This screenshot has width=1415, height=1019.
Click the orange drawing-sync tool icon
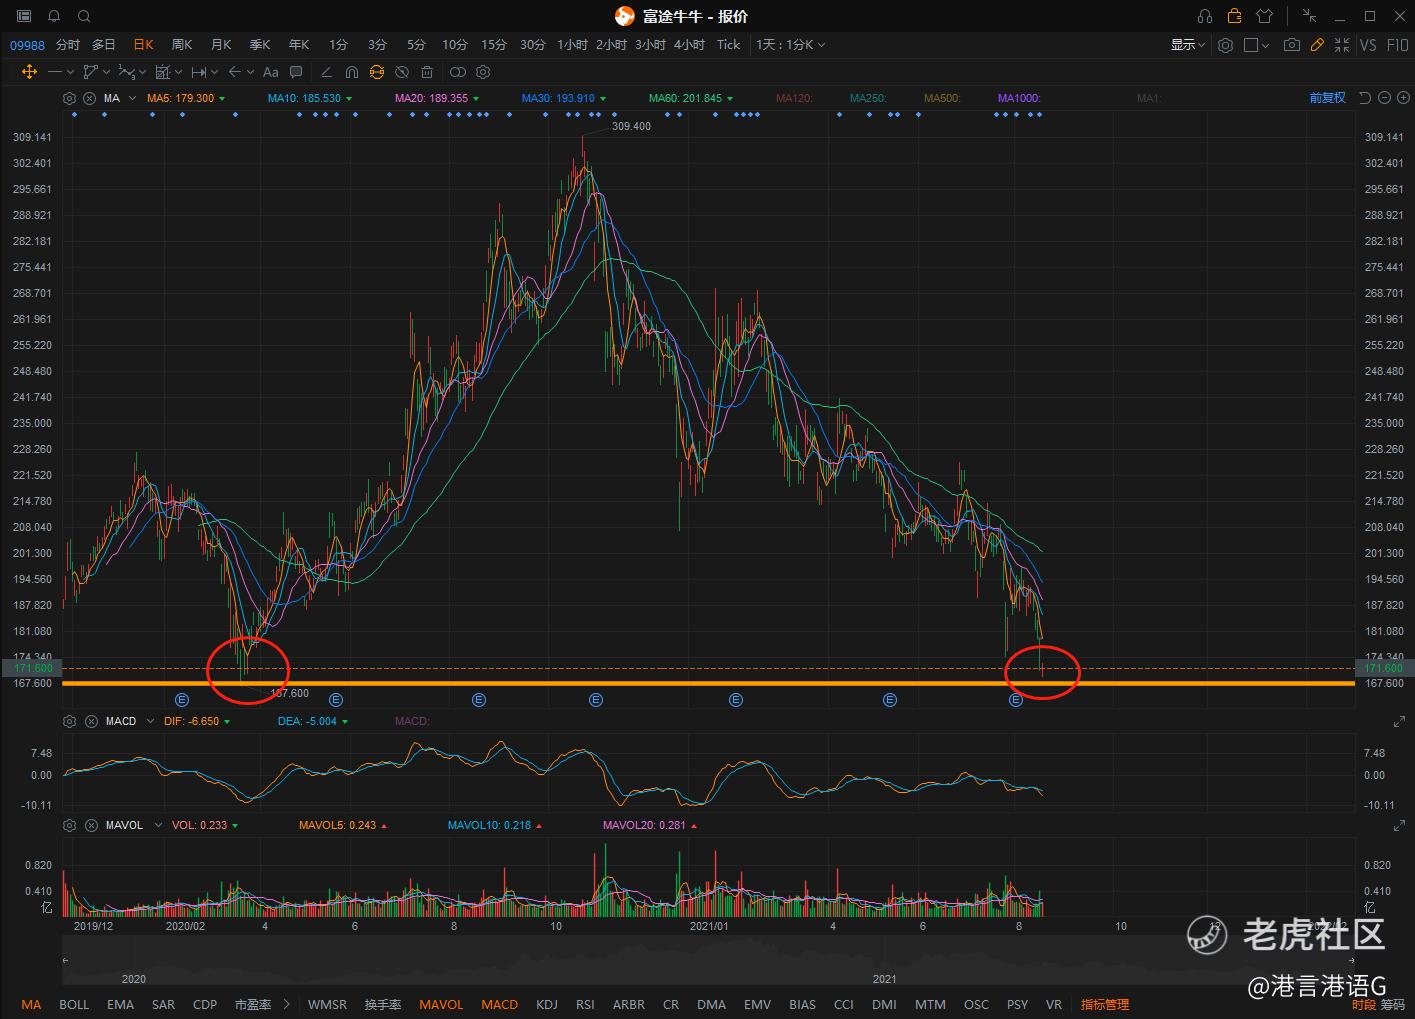click(x=377, y=72)
